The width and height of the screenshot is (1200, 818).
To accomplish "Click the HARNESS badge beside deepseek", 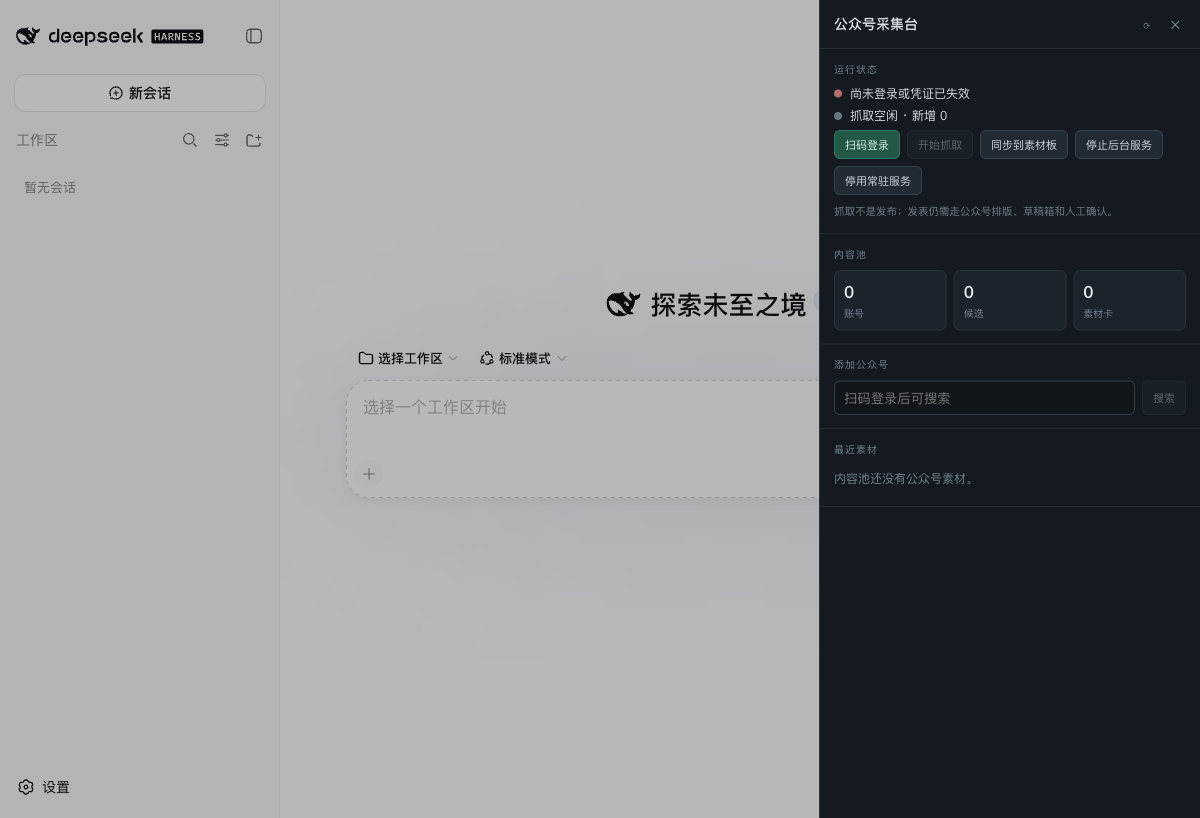I will pyautogui.click(x=177, y=36).
